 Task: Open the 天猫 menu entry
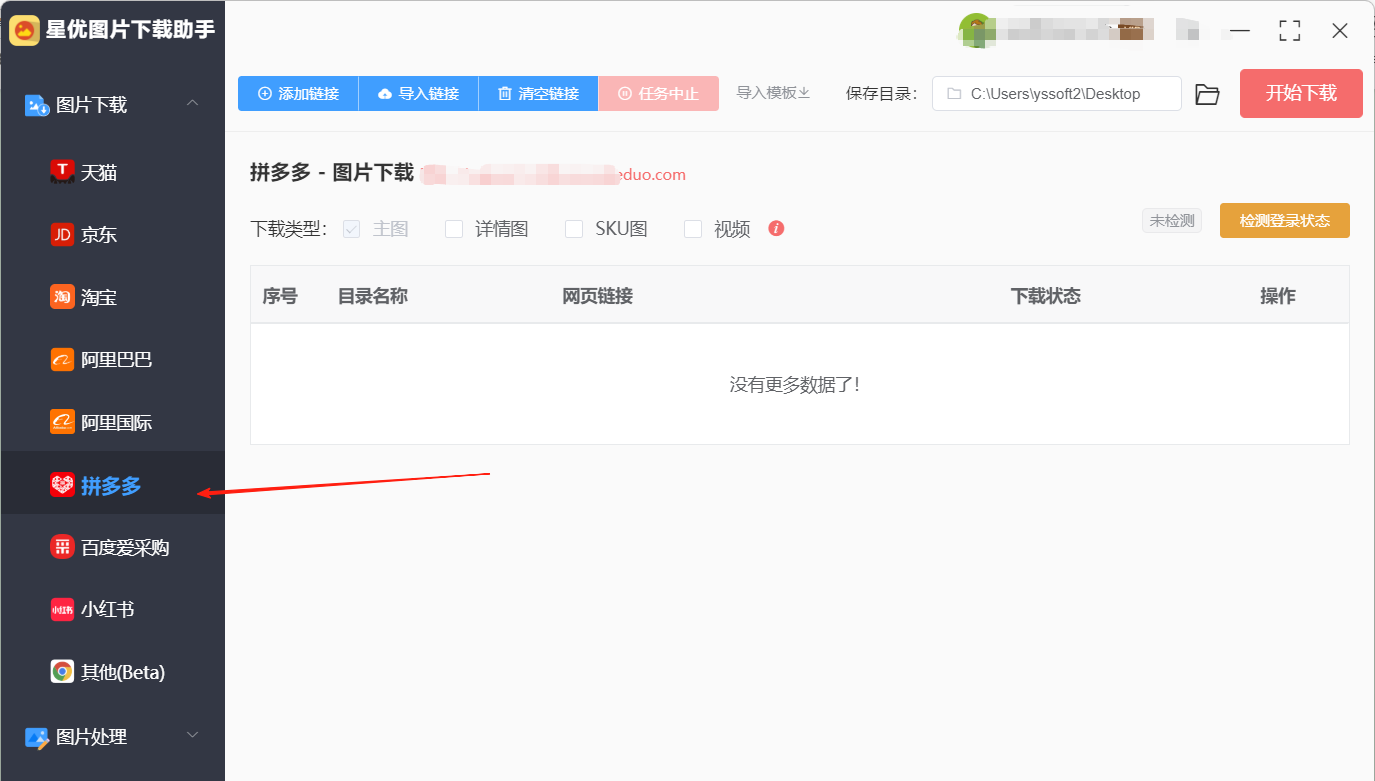[x=113, y=172]
